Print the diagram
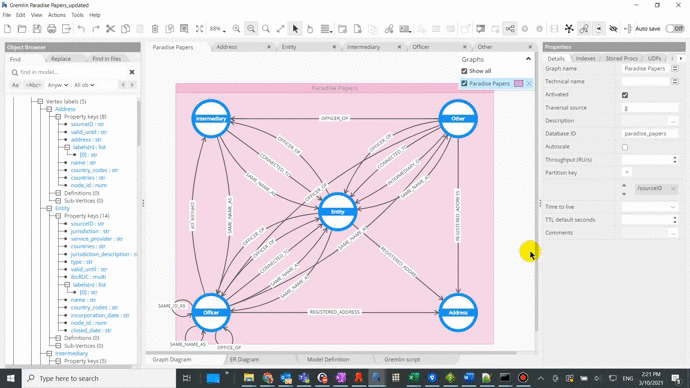Image resolution: width=690 pixels, height=388 pixels. (51, 29)
